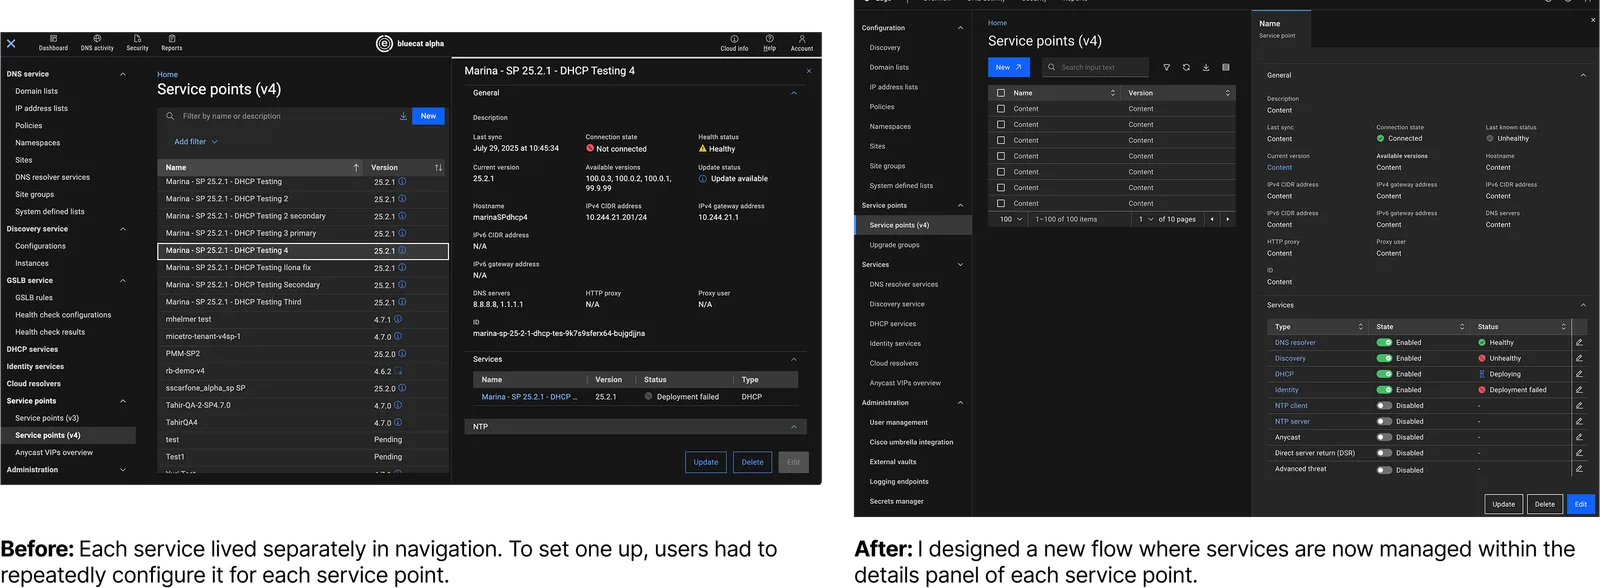
Task: Disable the Identity service toggle
Action: click(x=1384, y=390)
